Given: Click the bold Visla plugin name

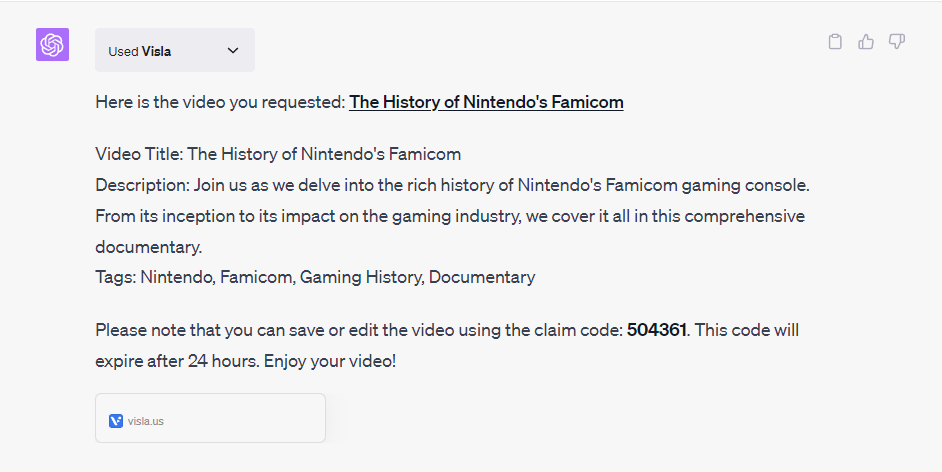Looking at the screenshot, I should [x=156, y=52].
